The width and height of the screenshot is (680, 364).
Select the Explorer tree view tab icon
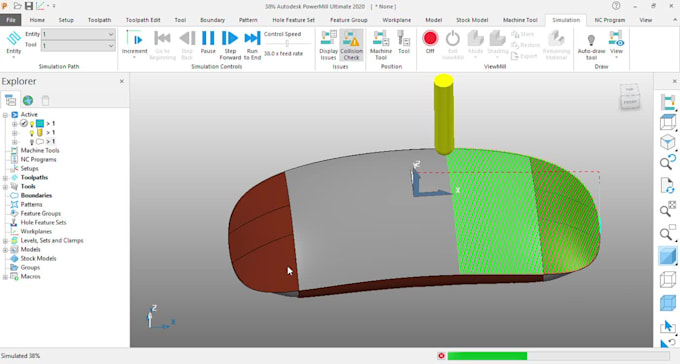(x=10, y=100)
